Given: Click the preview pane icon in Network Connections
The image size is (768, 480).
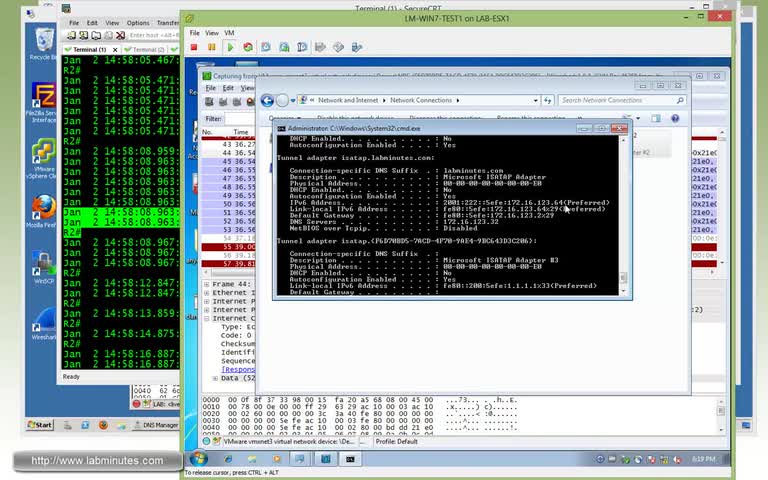Looking at the screenshot, I should [656, 118].
